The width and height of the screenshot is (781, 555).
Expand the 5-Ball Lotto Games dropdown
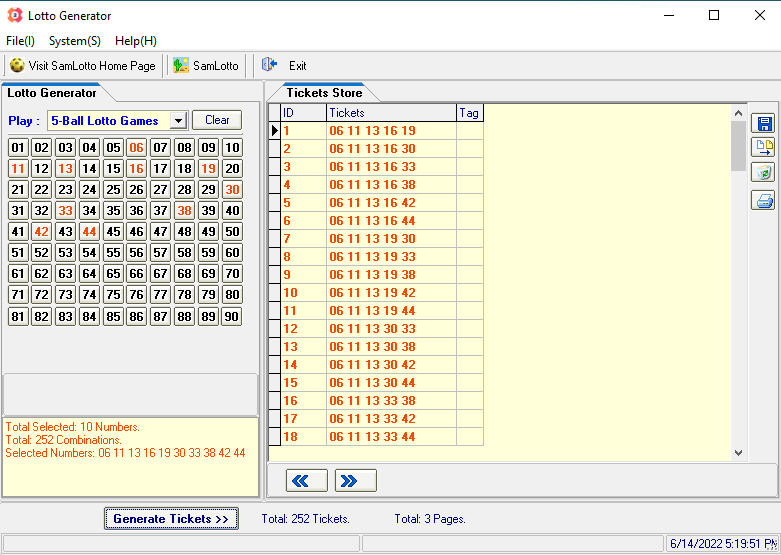(178, 121)
